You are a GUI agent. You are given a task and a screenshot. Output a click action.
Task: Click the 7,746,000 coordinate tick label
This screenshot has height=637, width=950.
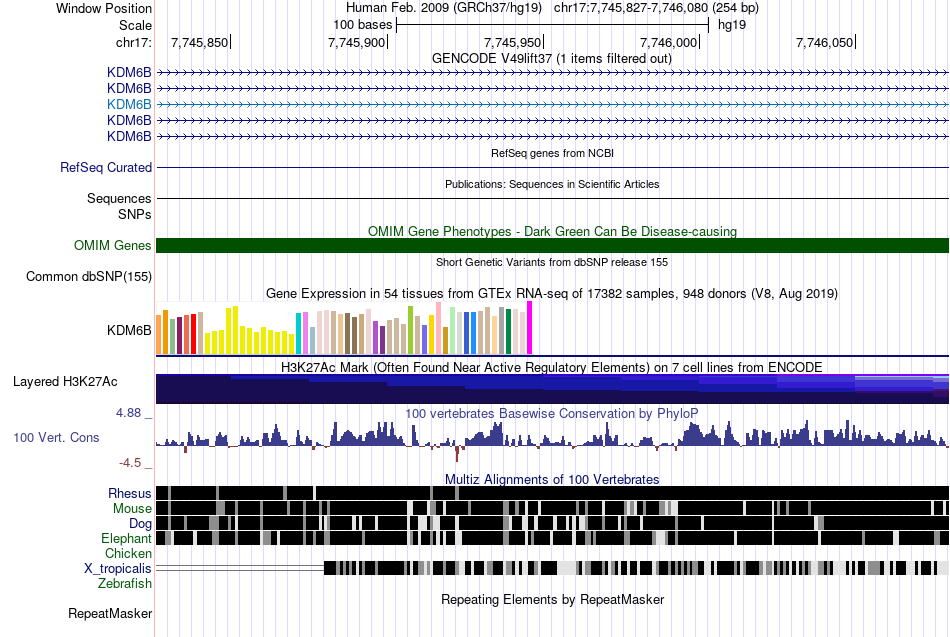(x=669, y=42)
